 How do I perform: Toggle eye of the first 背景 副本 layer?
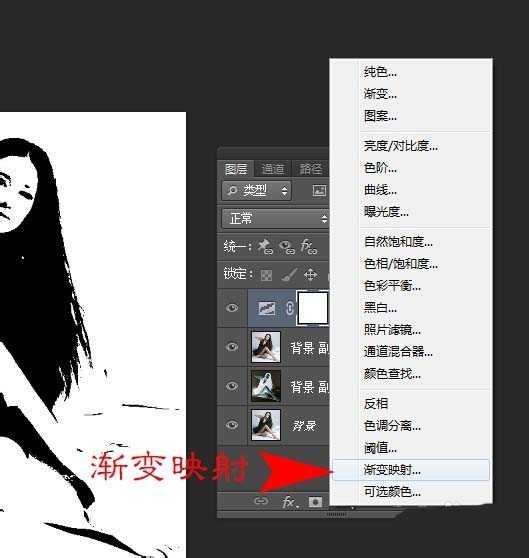(232, 346)
